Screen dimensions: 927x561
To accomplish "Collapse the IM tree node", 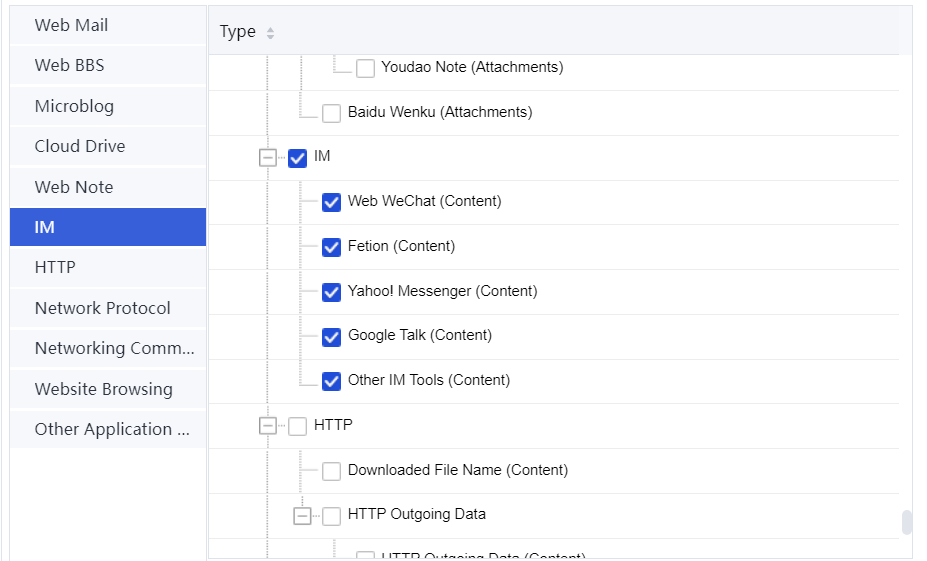I will click(267, 158).
